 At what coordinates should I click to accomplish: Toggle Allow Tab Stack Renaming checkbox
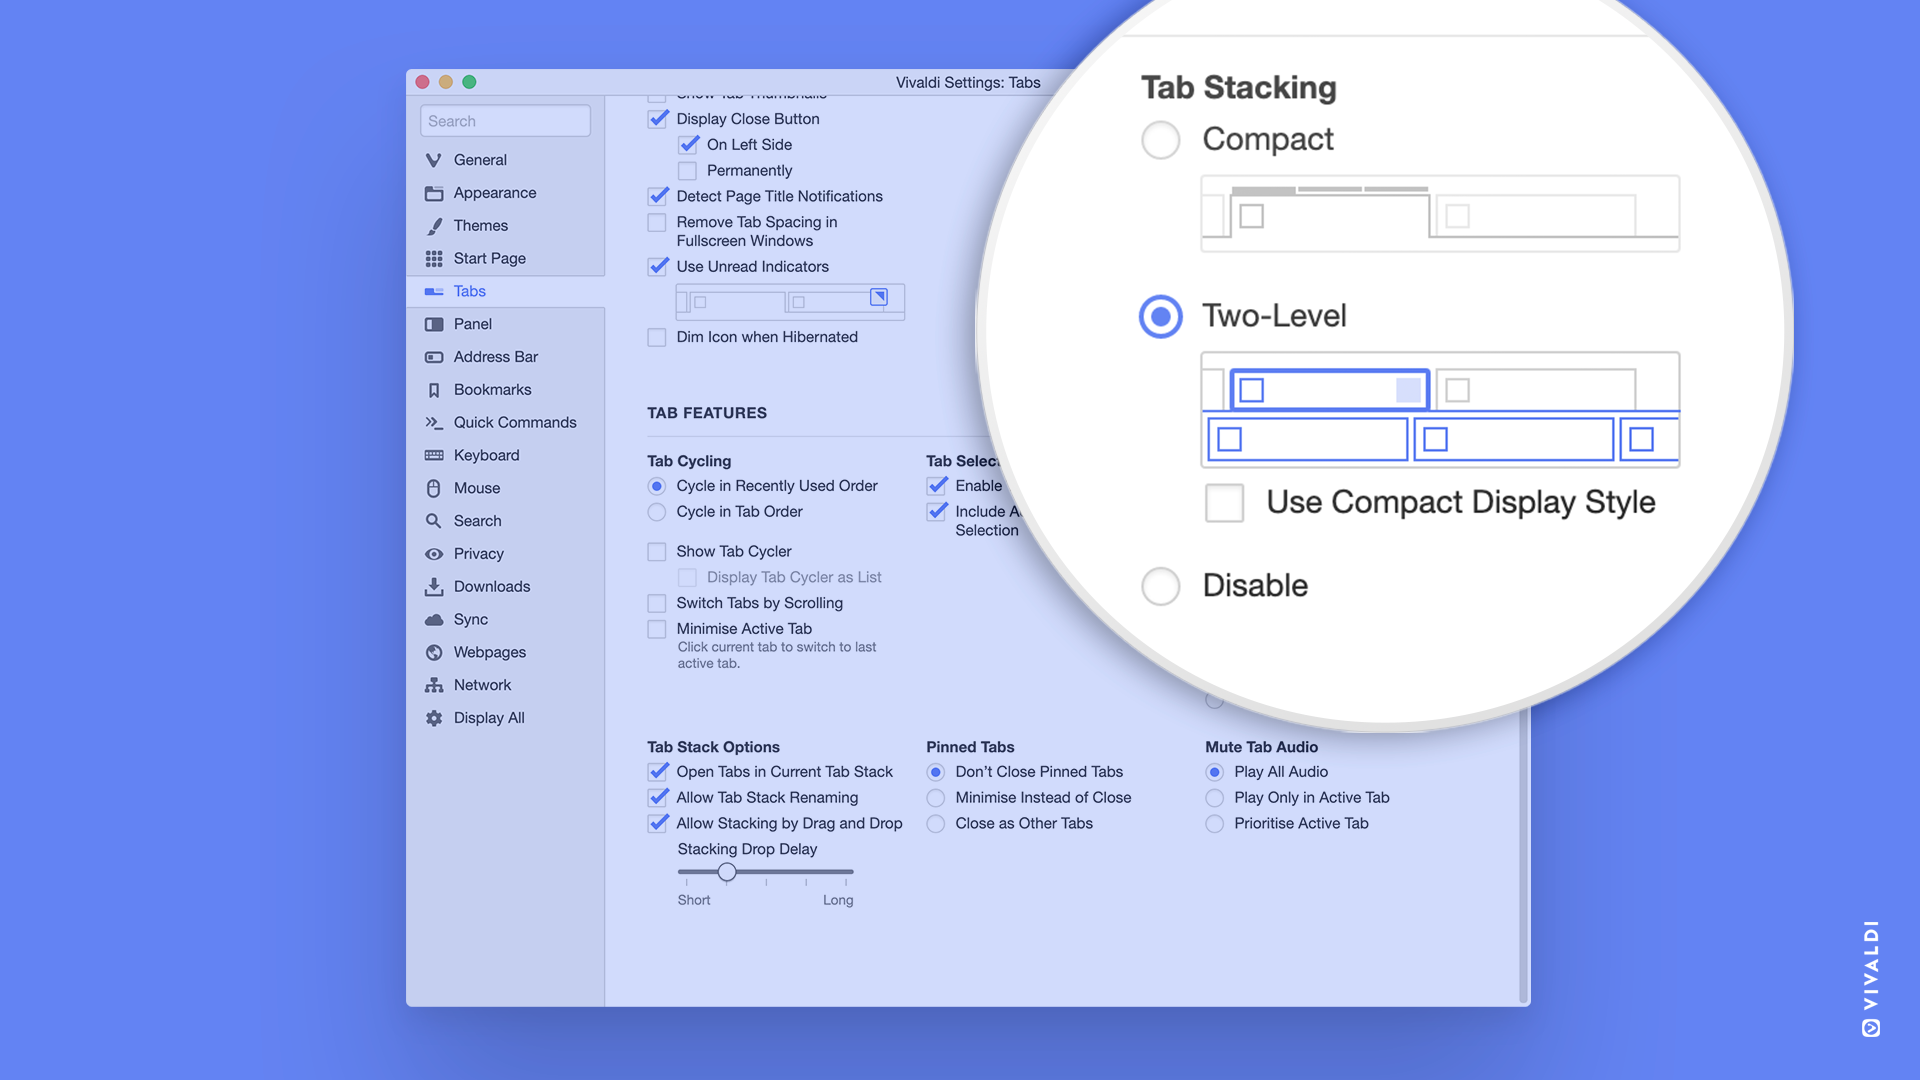[657, 796]
